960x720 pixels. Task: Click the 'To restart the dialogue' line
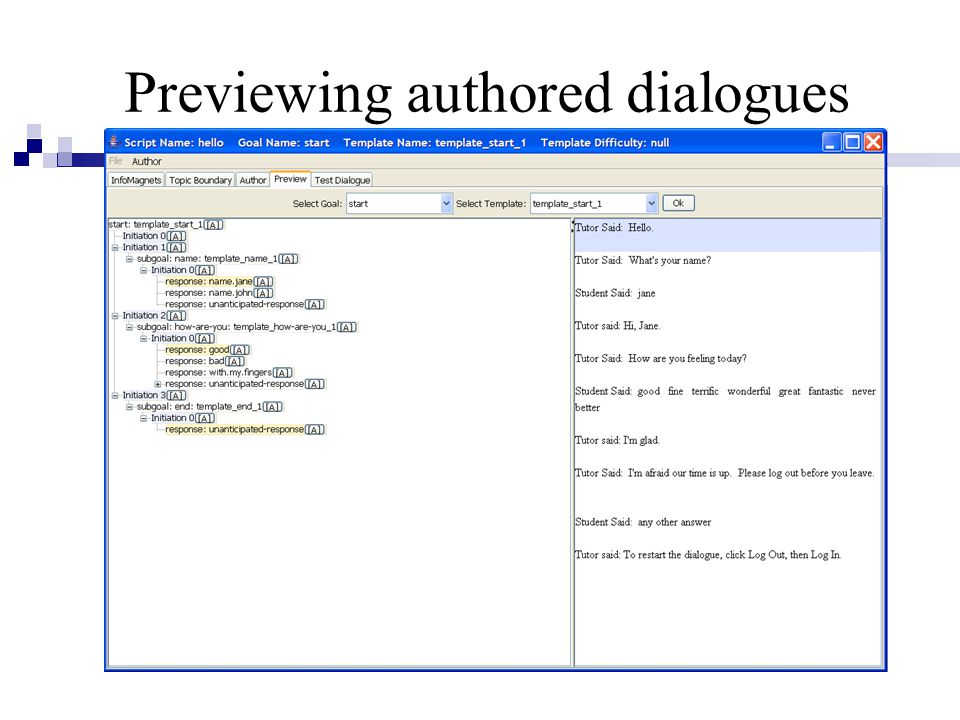pos(708,555)
